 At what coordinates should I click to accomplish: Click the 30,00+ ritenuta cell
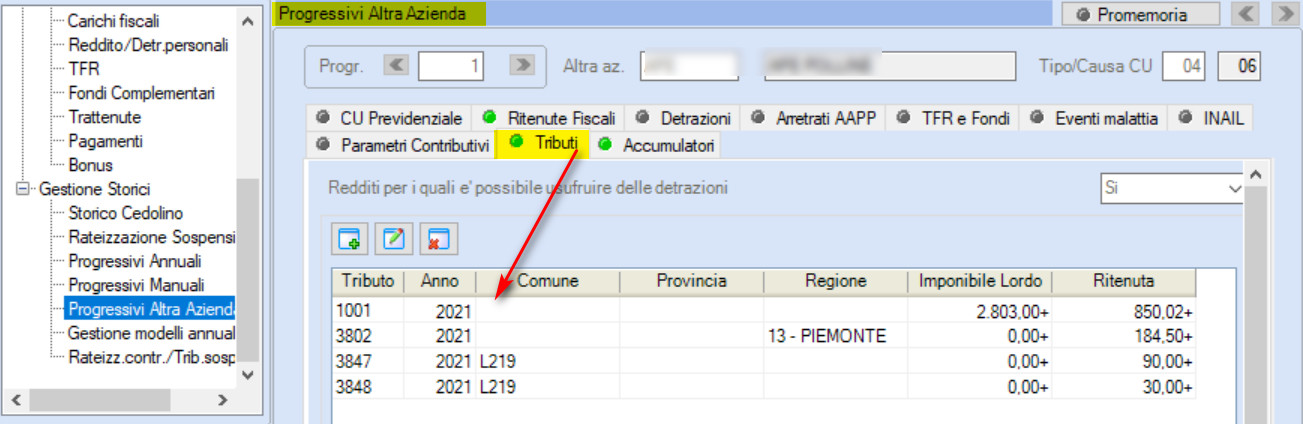(1124, 386)
